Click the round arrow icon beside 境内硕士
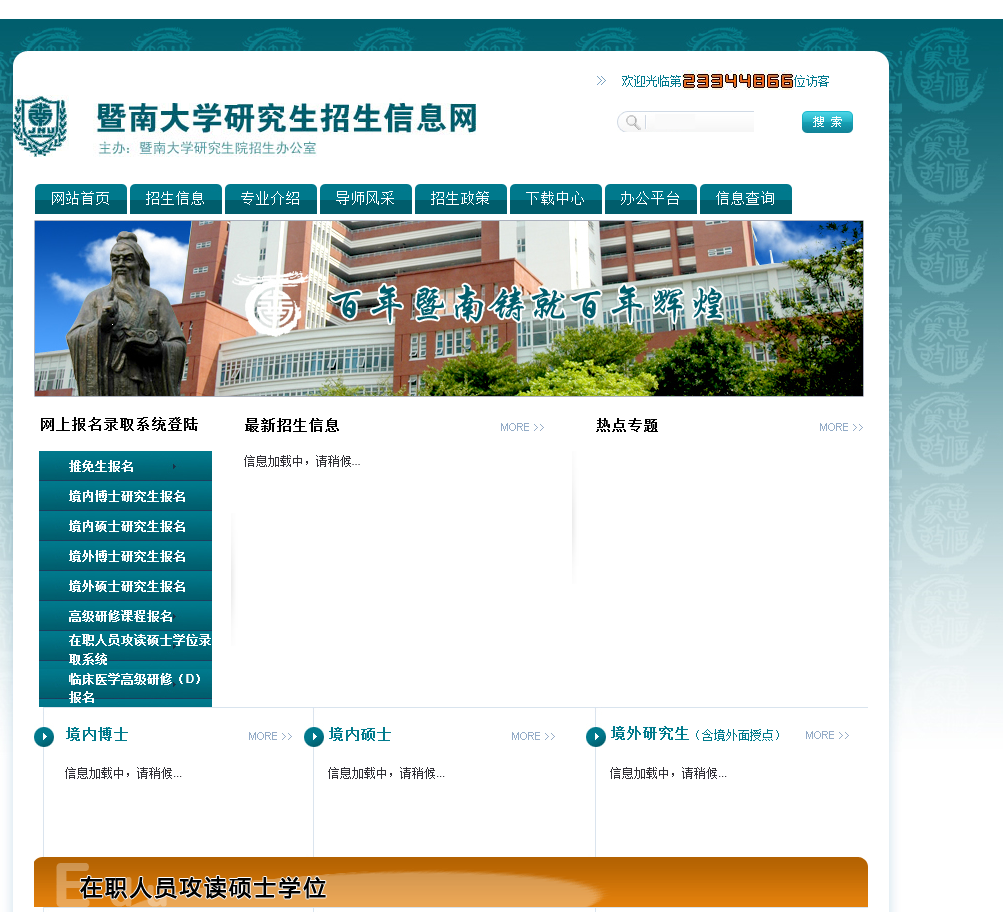 [314, 737]
